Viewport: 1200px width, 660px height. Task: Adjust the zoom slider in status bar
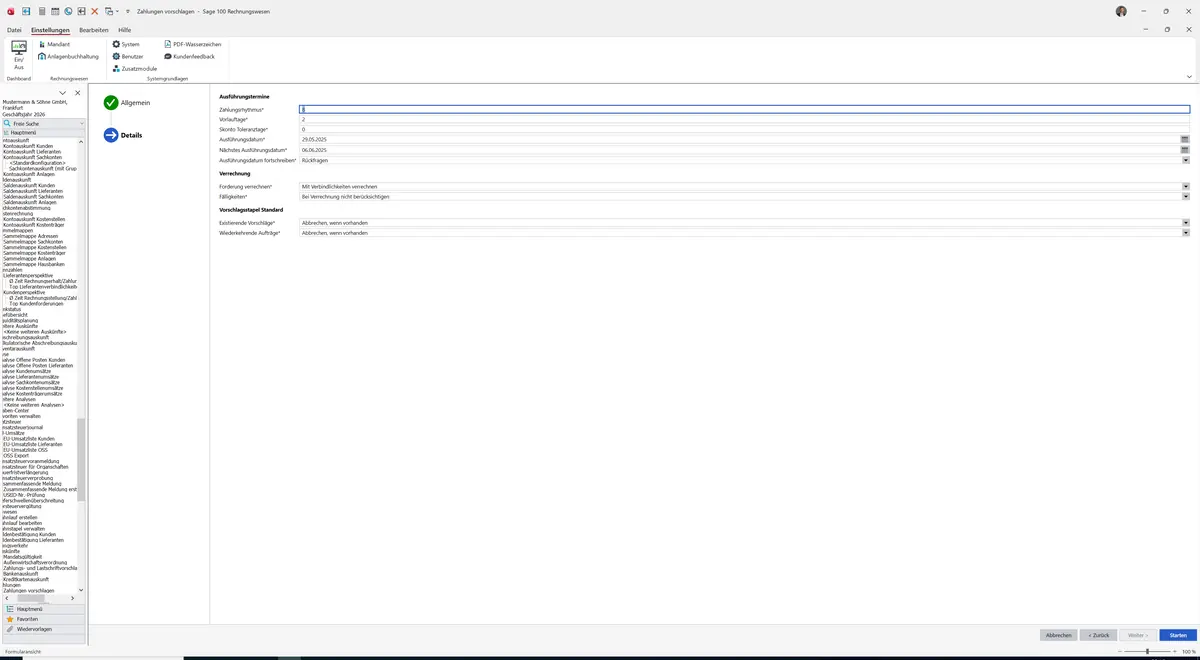(1147, 651)
